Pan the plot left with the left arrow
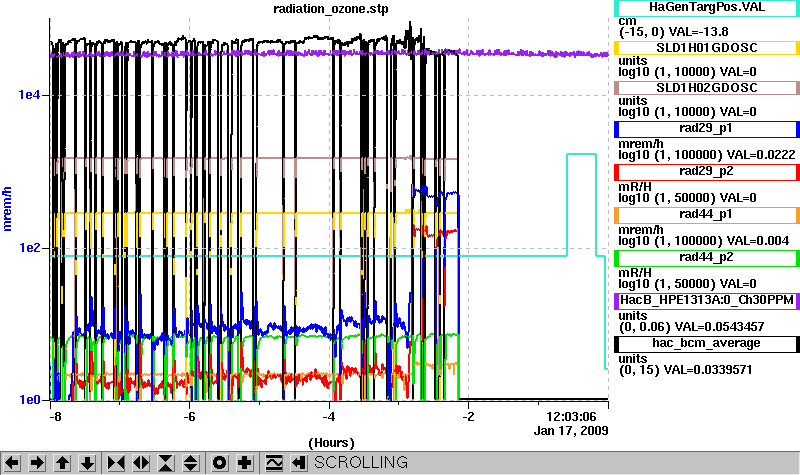The height and width of the screenshot is (475, 800). coord(12,463)
